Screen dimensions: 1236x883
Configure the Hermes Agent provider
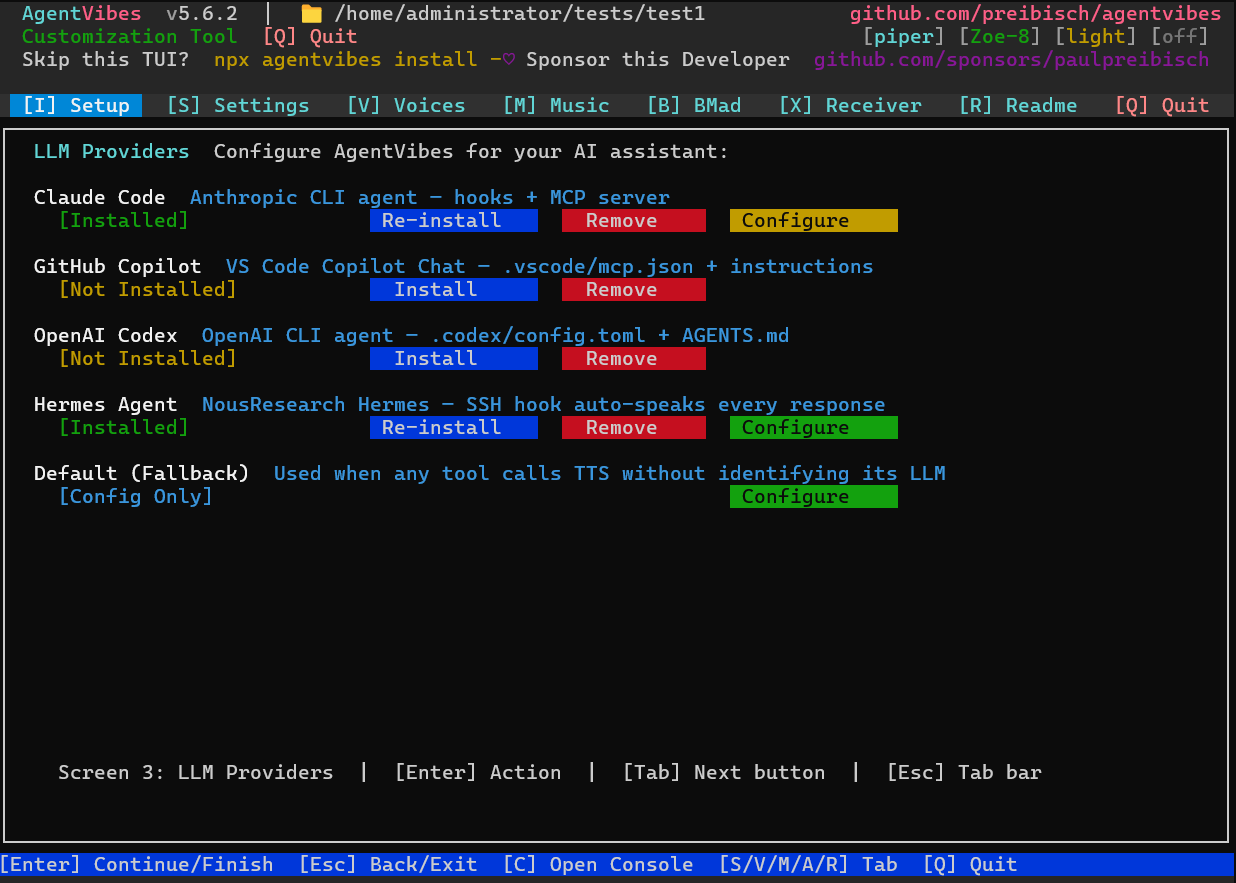click(814, 427)
